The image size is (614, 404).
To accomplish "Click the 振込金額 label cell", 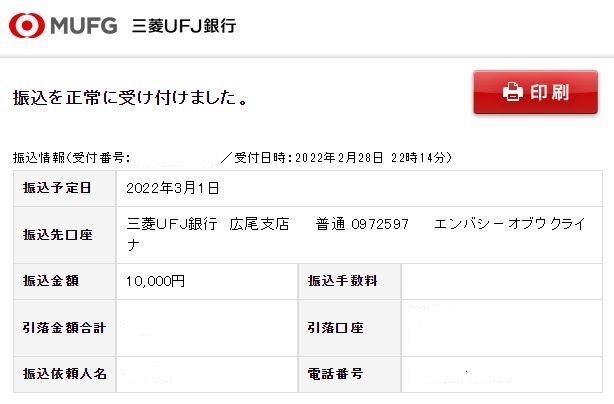I will pos(65,281).
